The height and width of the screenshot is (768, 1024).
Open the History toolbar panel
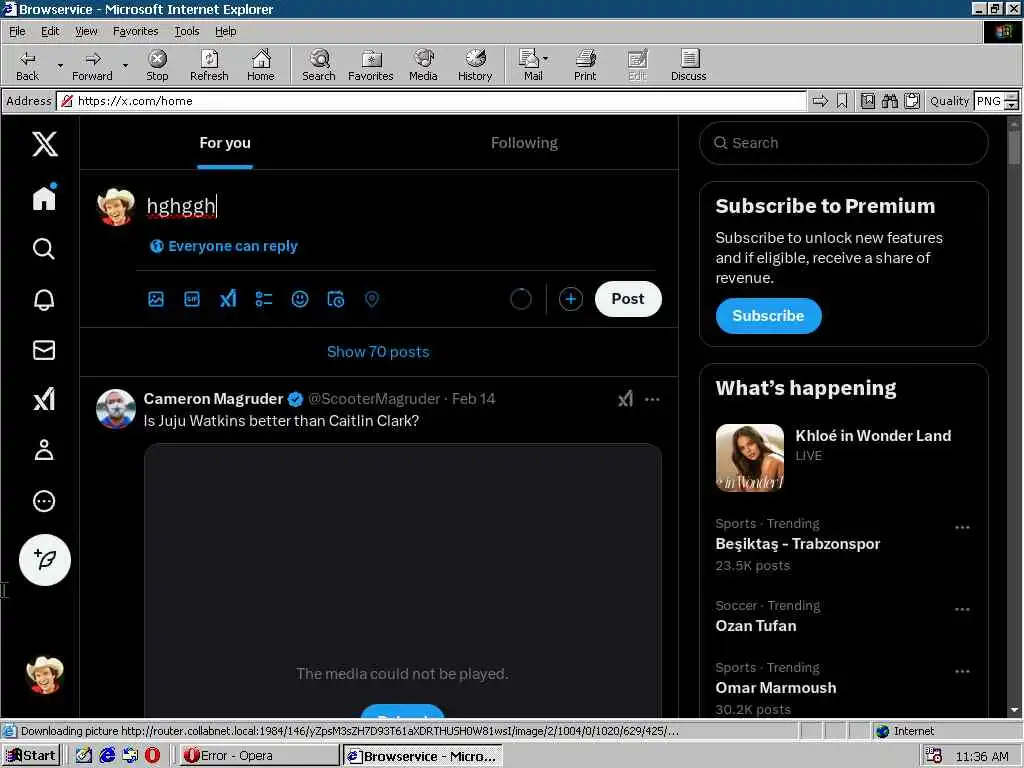click(475, 65)
